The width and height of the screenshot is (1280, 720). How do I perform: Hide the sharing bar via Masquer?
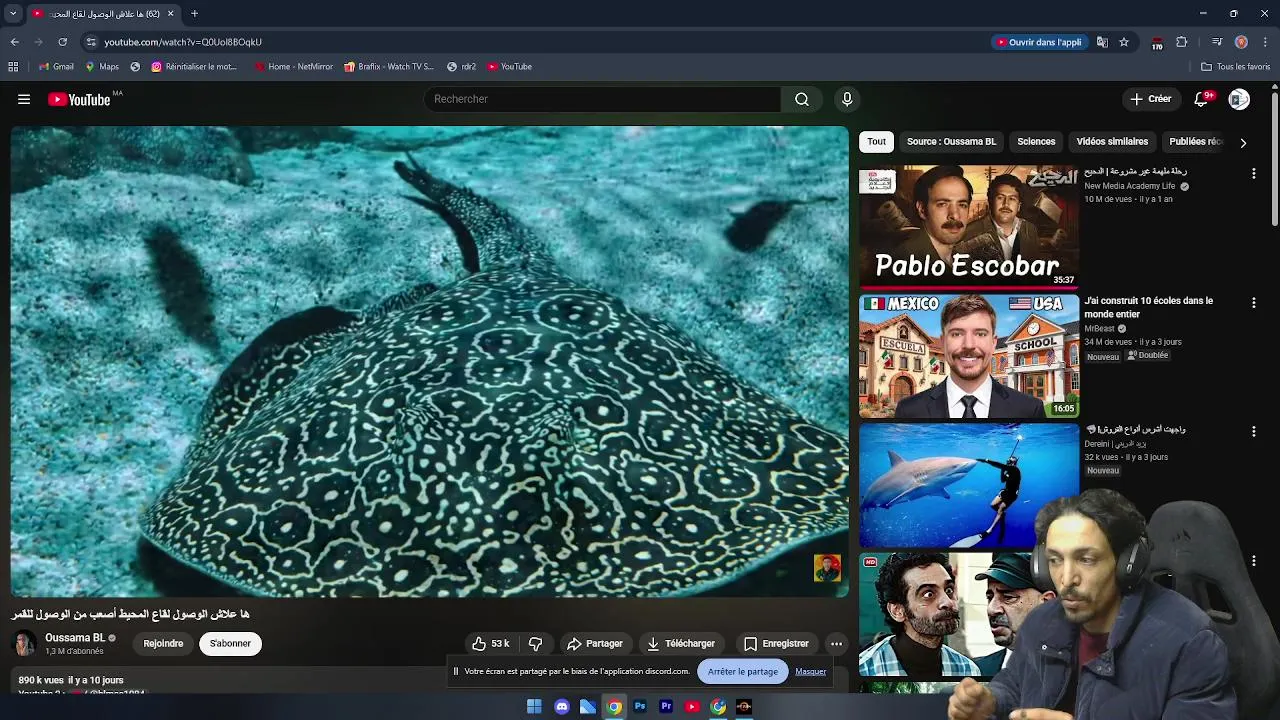pyautogui.click(x=811, y=672)
